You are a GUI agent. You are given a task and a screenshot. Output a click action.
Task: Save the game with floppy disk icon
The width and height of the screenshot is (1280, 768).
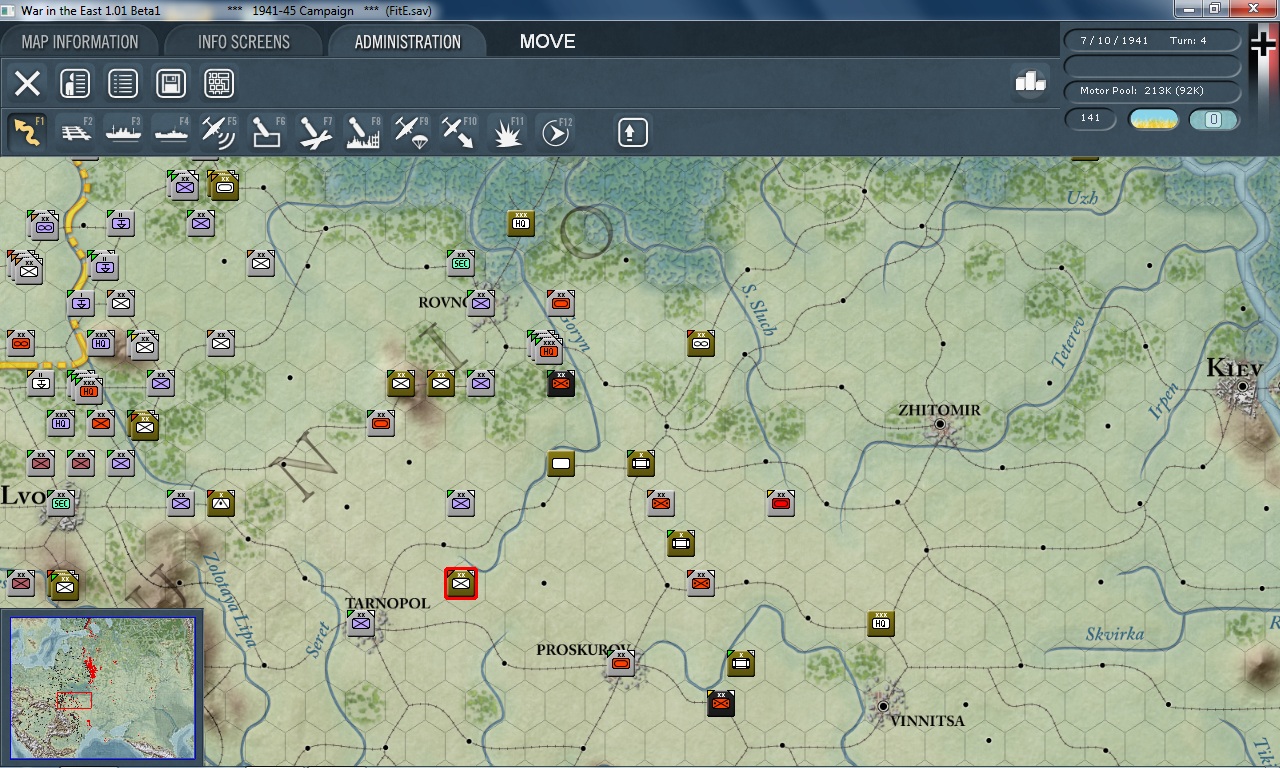coord(171,83)
